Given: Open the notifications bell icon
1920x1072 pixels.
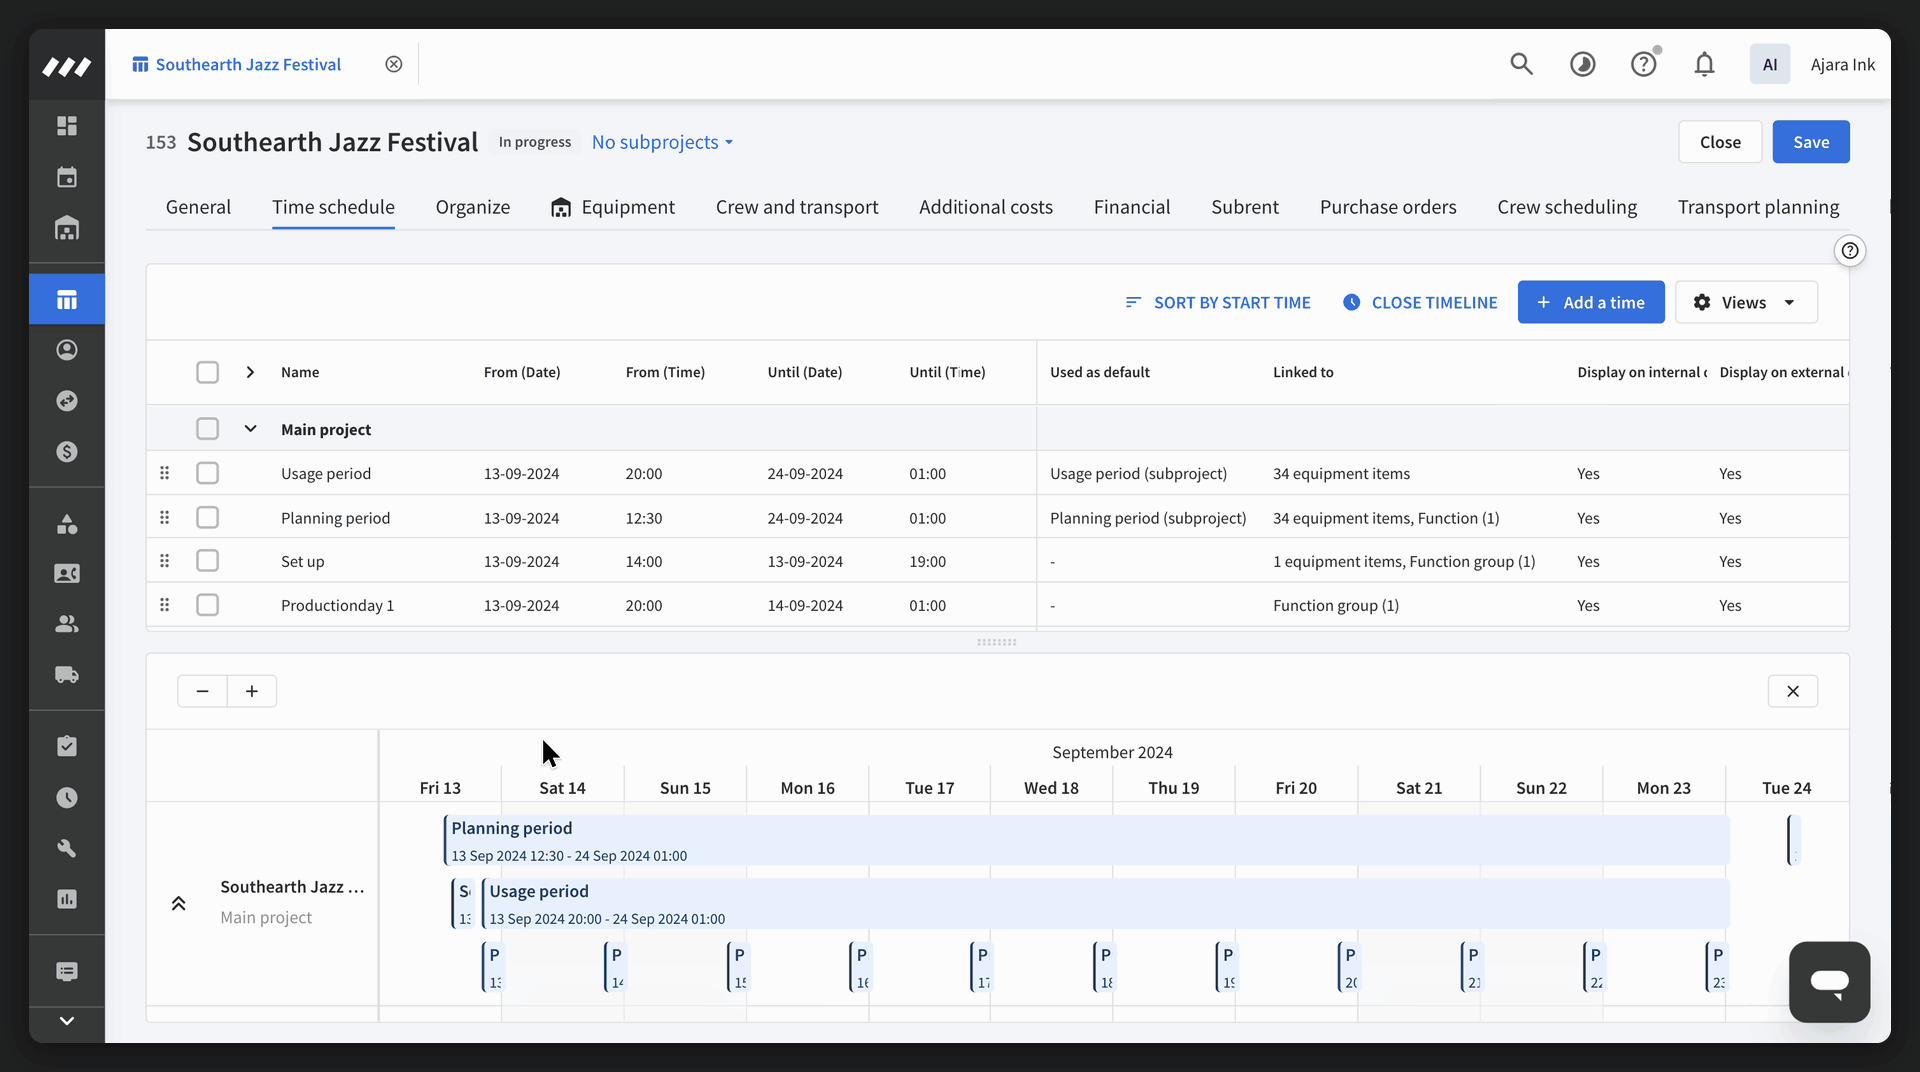Looking at the screenshot, I should click(x=1704, y=64).
